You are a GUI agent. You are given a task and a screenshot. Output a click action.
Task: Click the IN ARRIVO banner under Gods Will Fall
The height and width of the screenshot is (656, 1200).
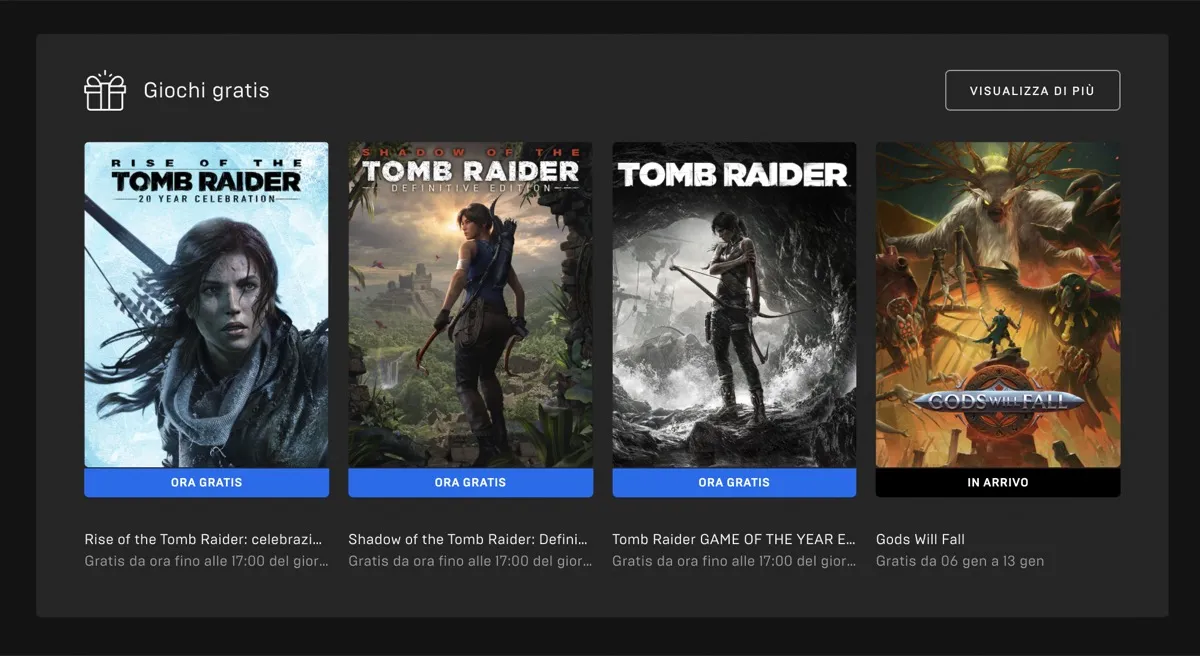click(x=997, y=482)
